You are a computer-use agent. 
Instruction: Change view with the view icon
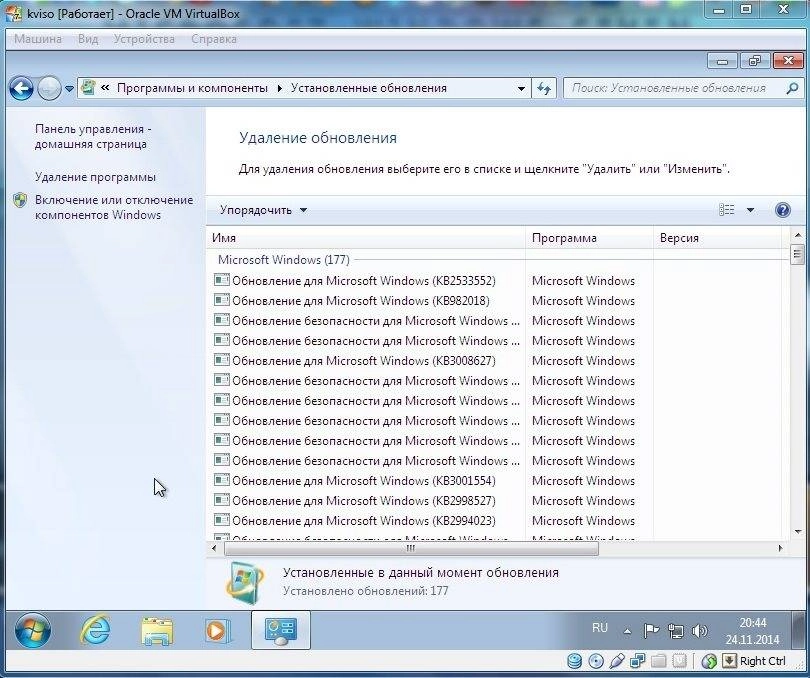click(x=726, y=210)
